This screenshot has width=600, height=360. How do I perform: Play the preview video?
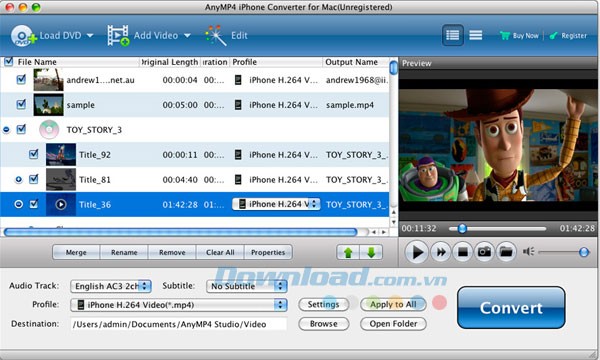416,252
